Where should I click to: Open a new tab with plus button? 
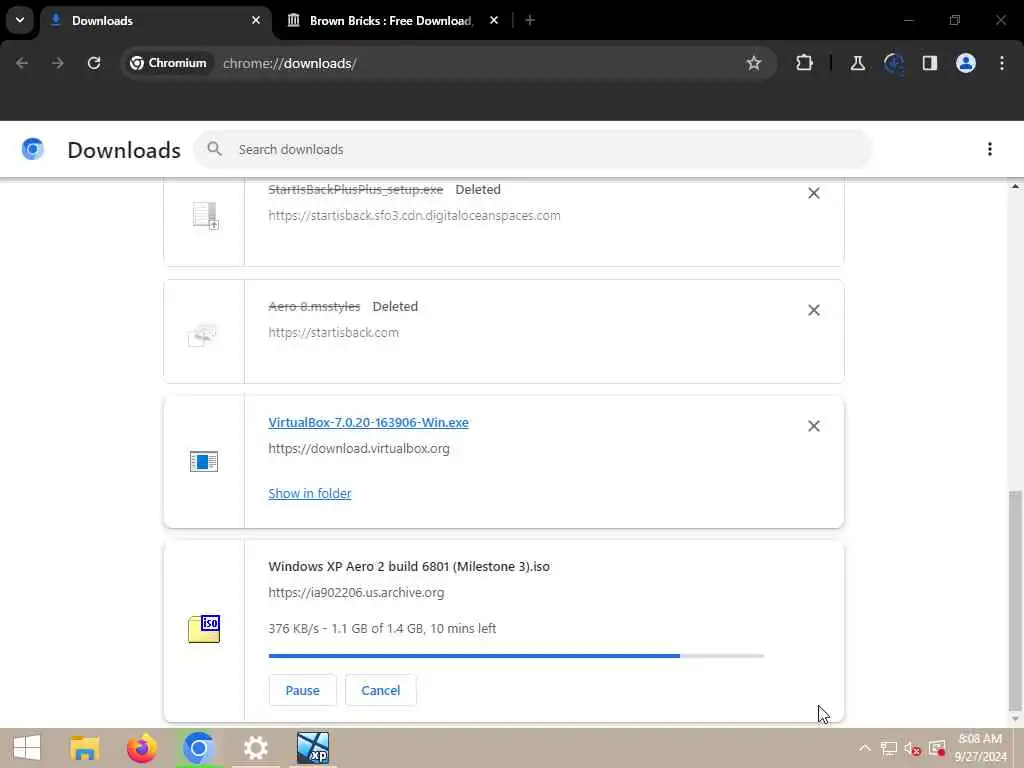tap(530, 20)
